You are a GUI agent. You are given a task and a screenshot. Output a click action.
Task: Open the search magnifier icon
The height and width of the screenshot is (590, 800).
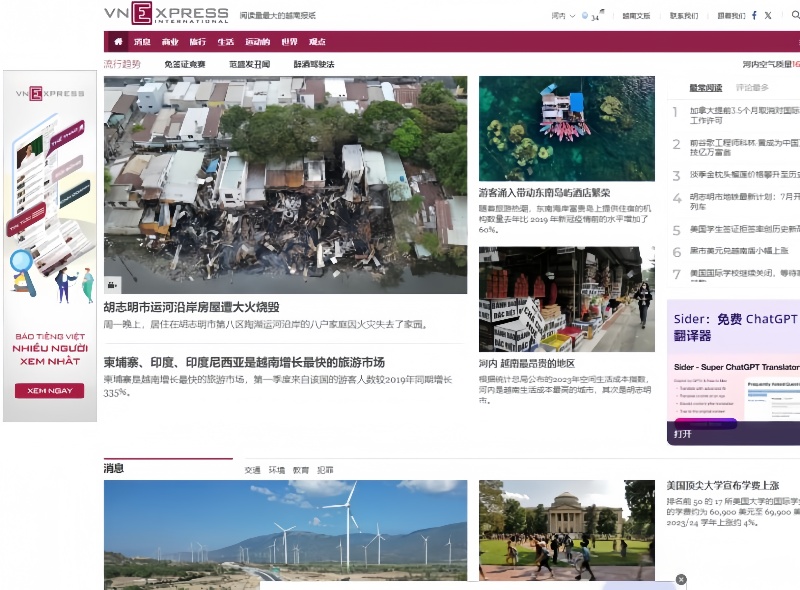[795, 15]
